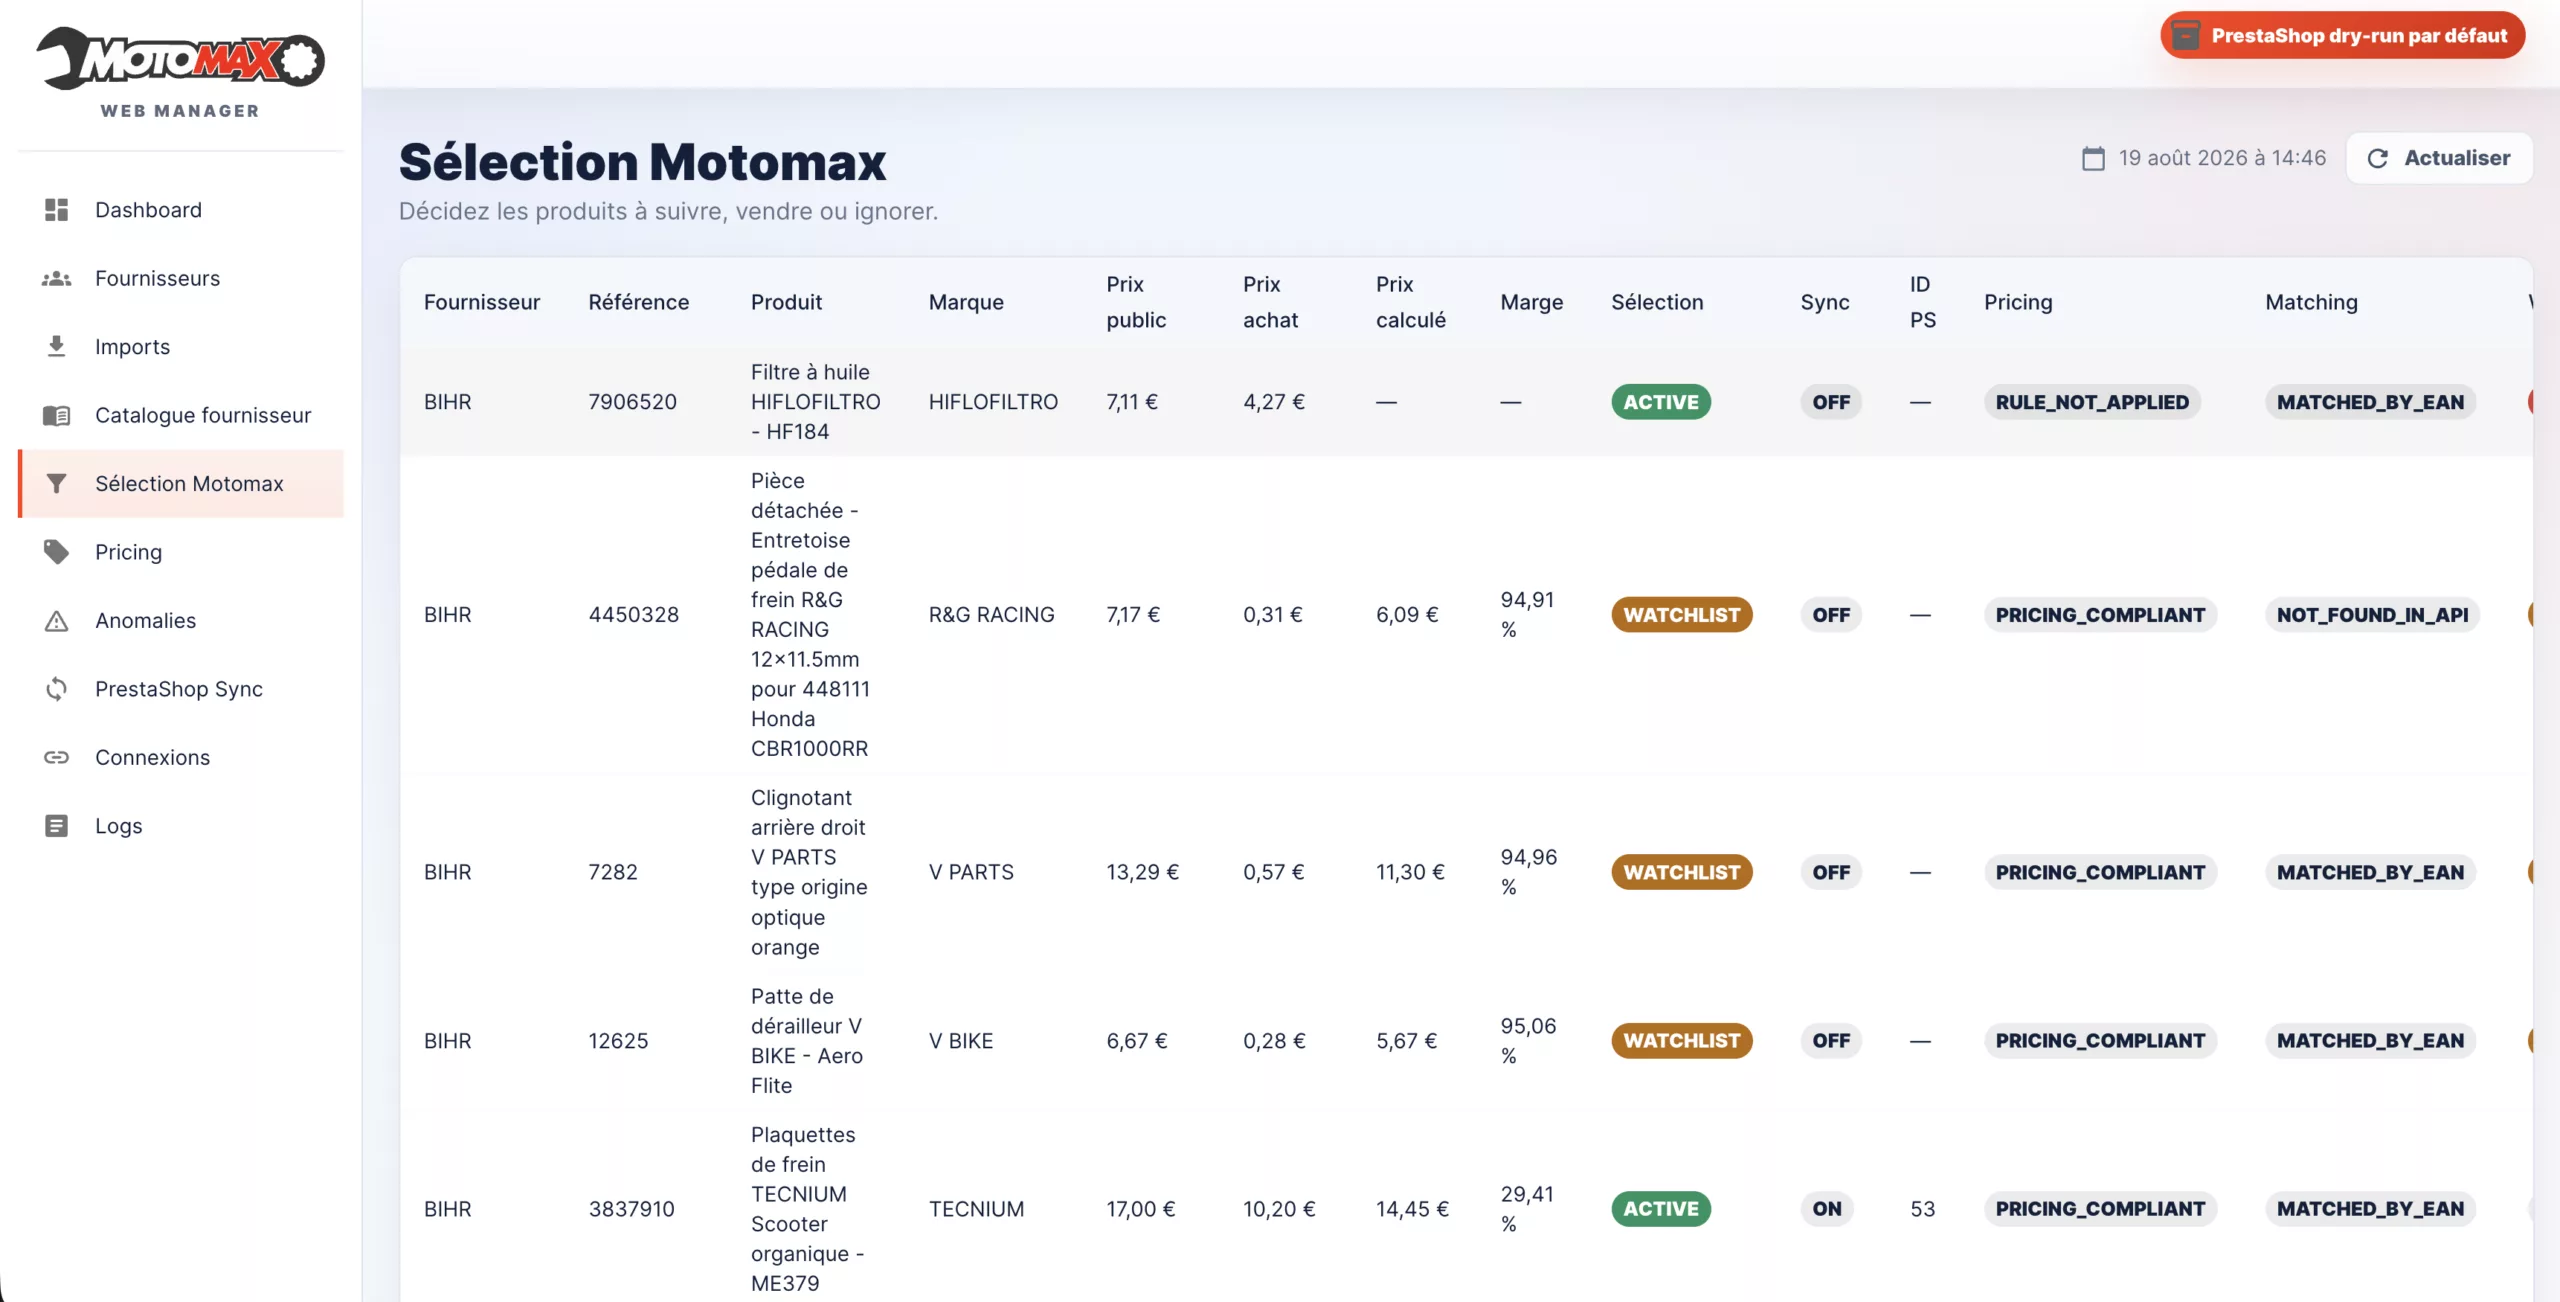Click PRICING_COMPLIANT badge in the V BIKE row

point(2100,1041)
